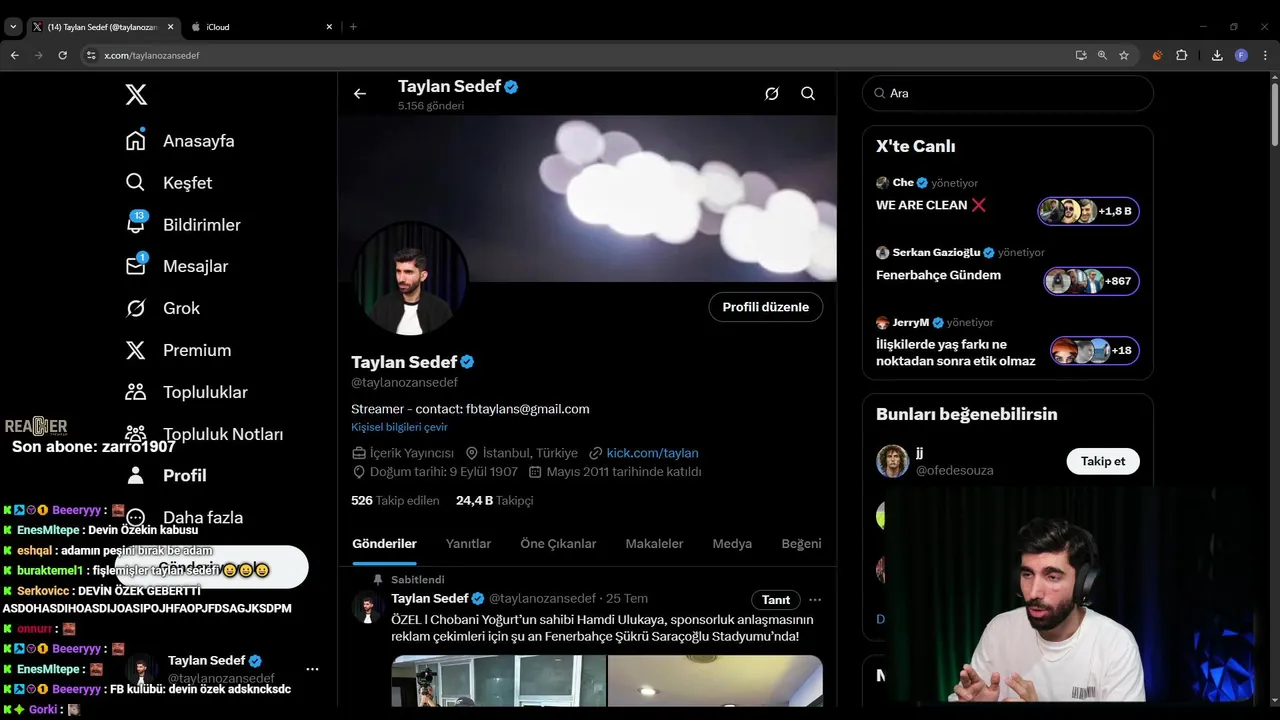Switch to Makaleler tab

click(x=654, y=544)
